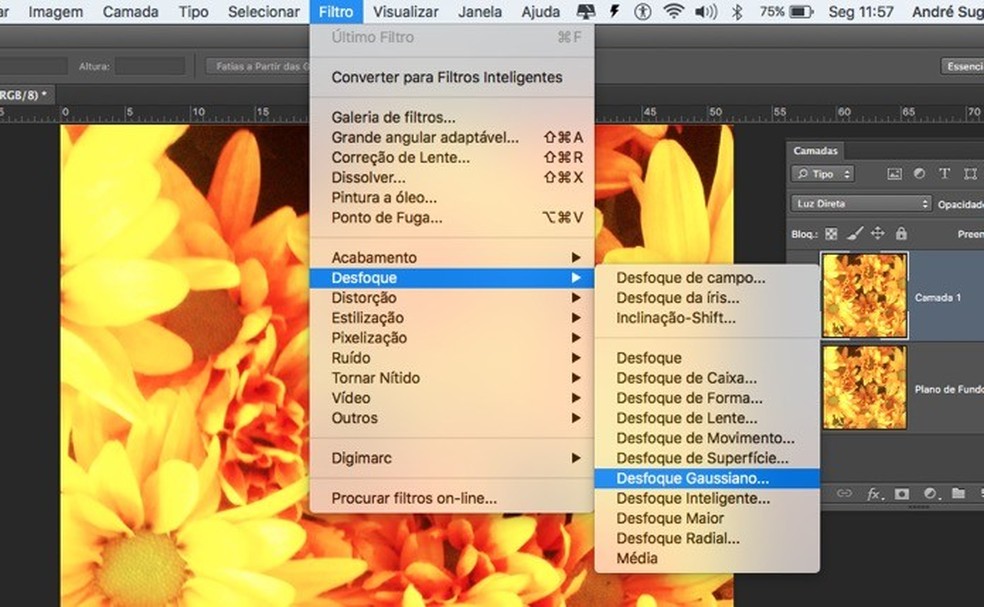
Task: Open the Tipo layer filter dropdown
Action: [823, 174]
